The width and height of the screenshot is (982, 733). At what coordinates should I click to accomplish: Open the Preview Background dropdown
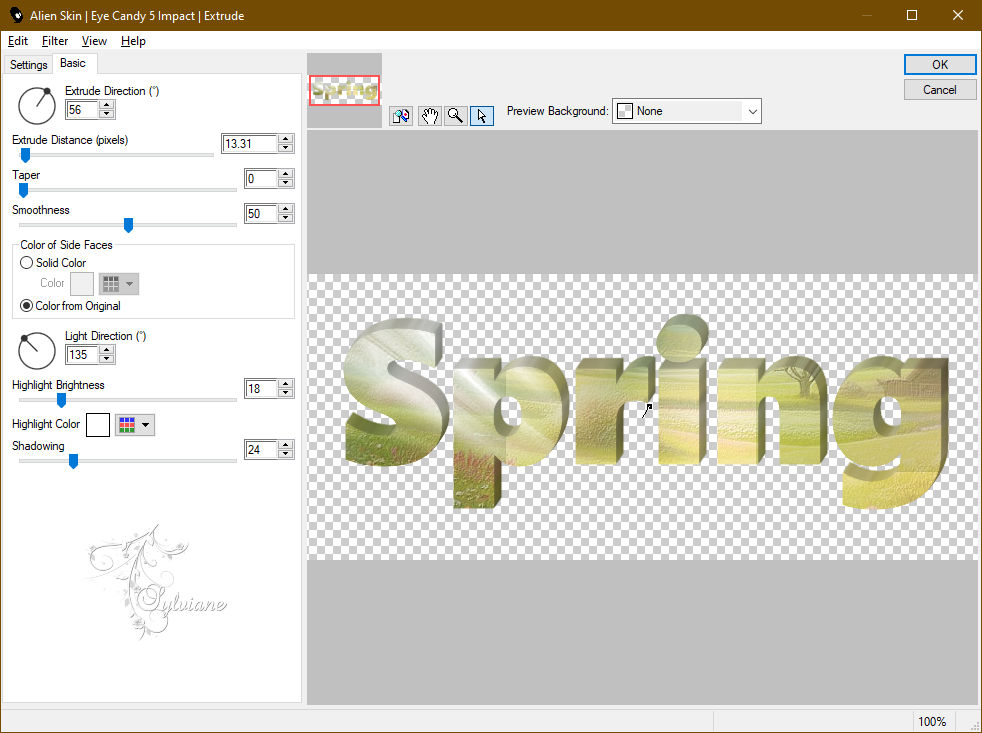(686, 111)
